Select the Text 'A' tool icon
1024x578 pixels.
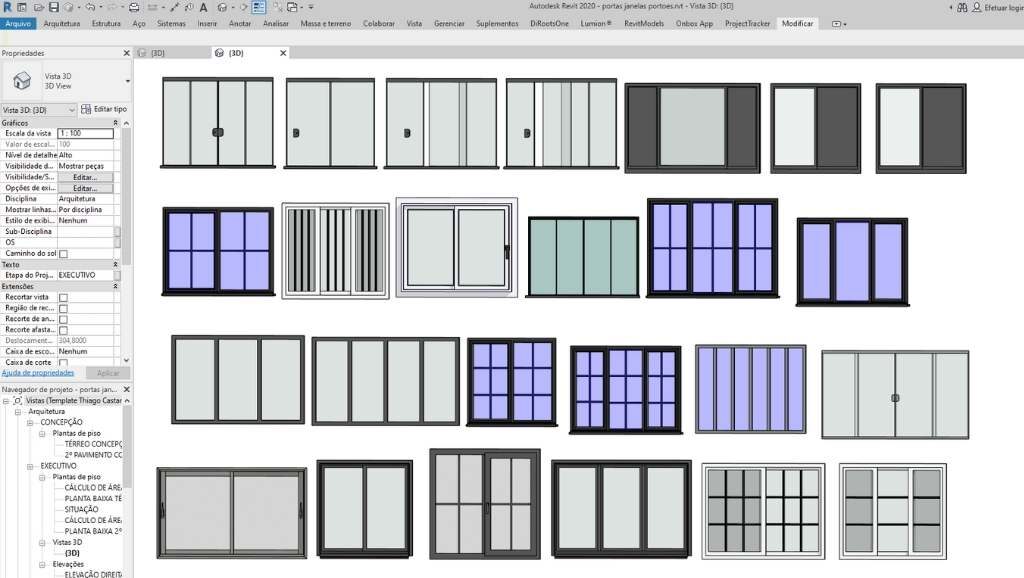pos(203,7)
